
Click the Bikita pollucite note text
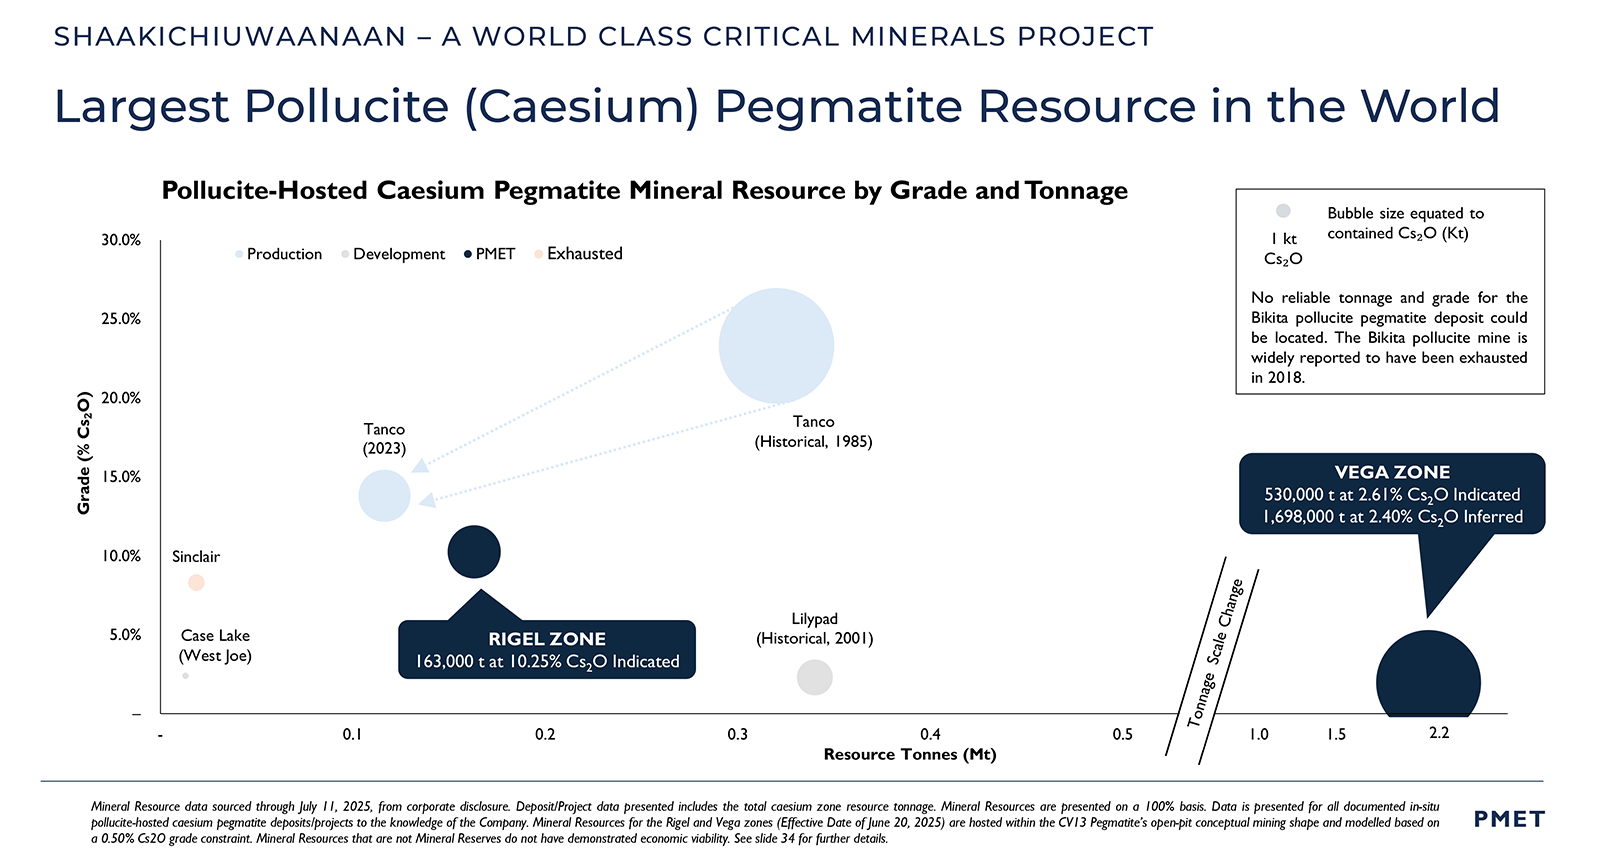coord(1389,337)
